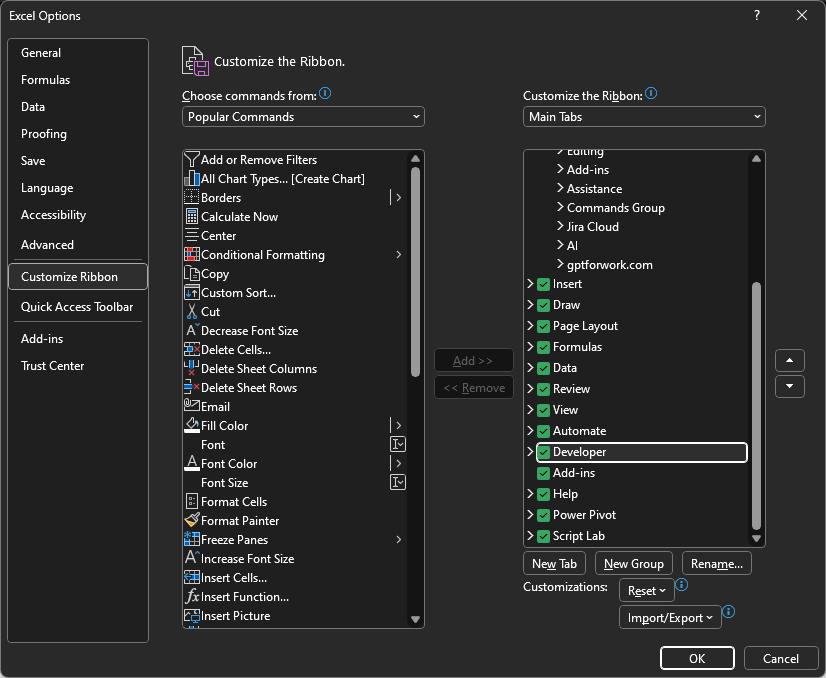Click the Fill Color bucket icon
826x678 pixels.
(192, 426)
